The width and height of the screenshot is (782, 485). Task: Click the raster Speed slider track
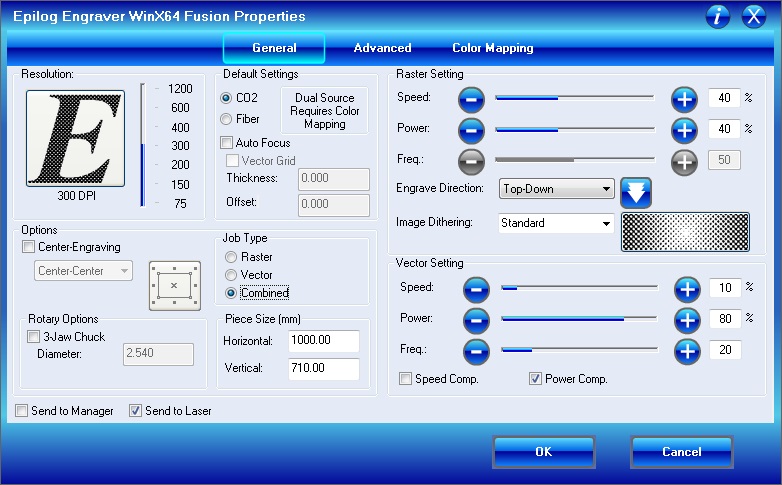coord(575,98)
